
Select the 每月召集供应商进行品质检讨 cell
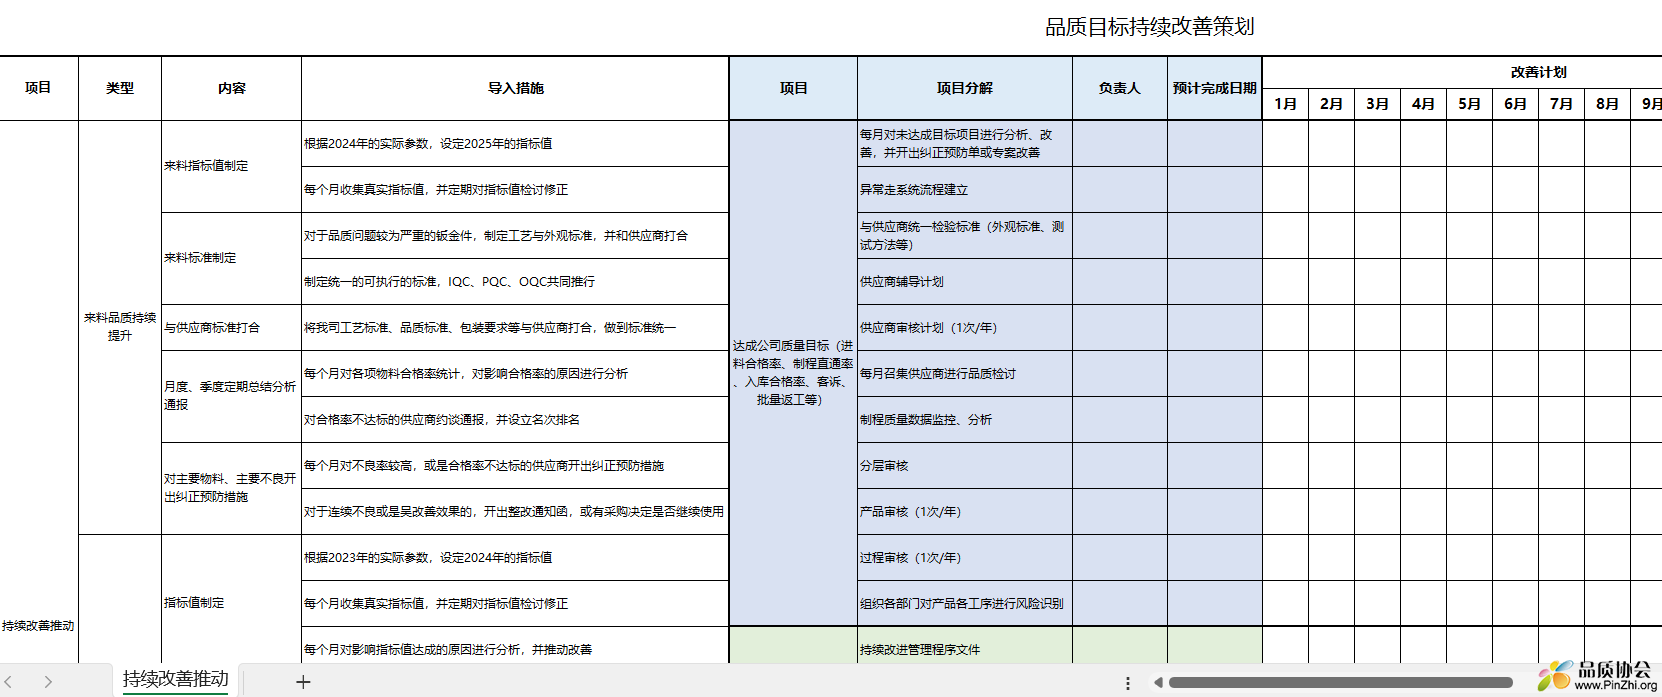(x=965, y=374)
